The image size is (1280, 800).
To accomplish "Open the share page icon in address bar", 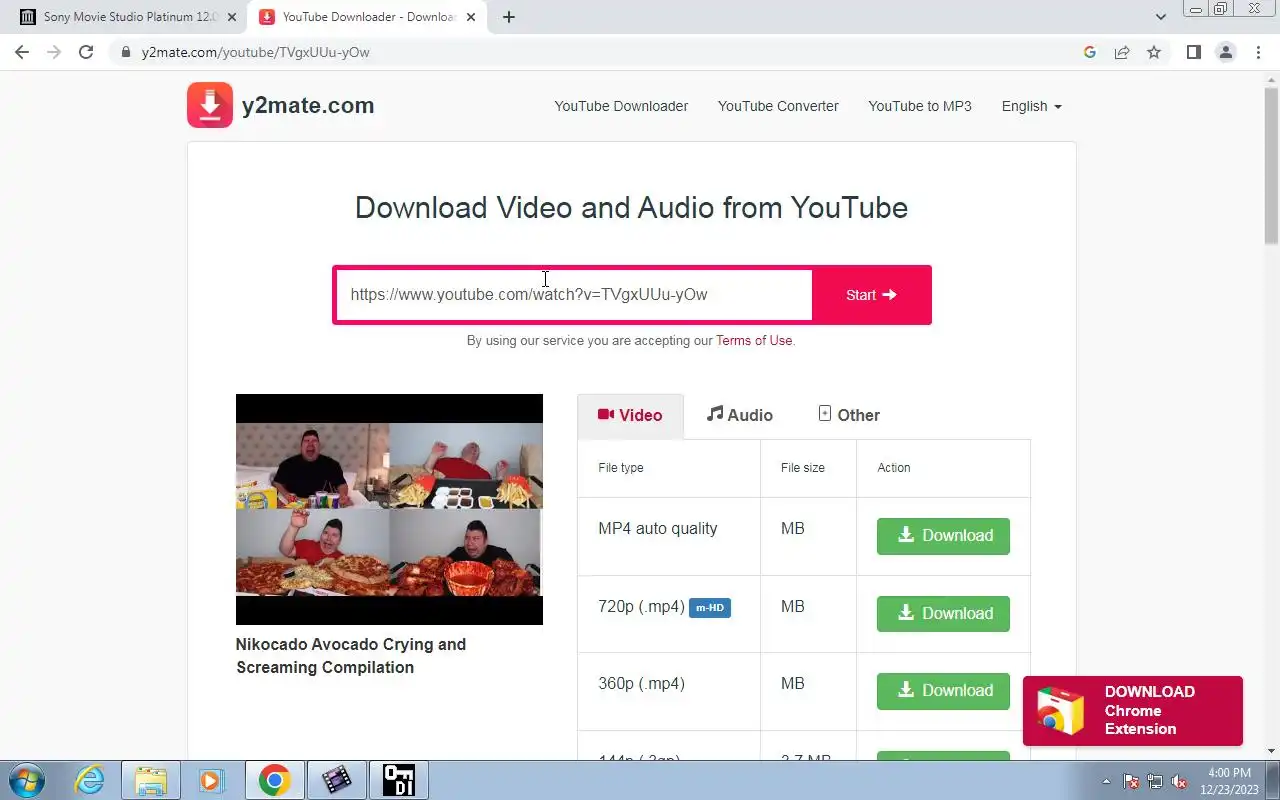I will 1122,52.
